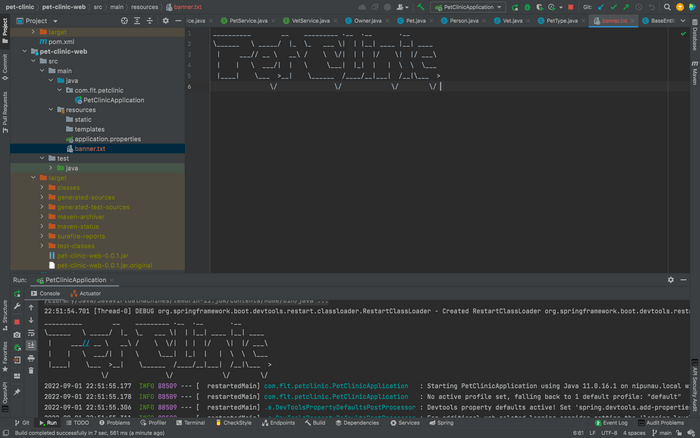
Task: Show Git history clock icon
Action: pos(639,7)
